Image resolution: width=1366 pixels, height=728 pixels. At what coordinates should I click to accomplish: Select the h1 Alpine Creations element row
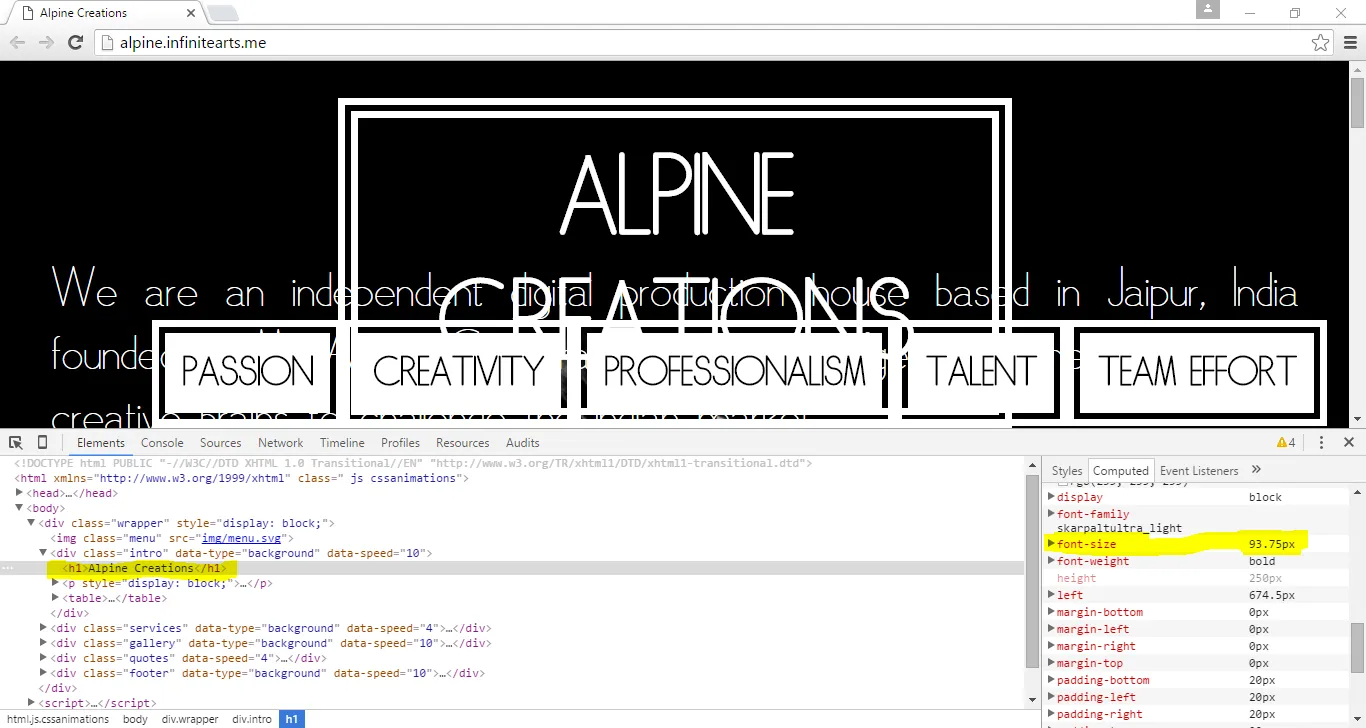point(512,568)
